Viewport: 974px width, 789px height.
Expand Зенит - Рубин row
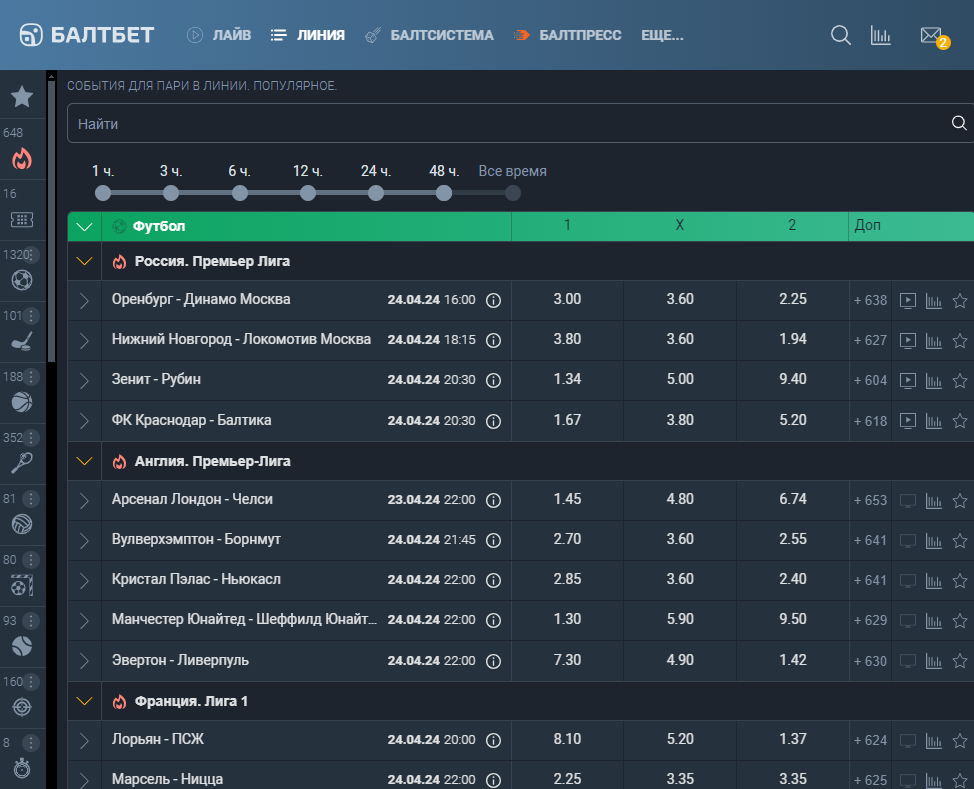(84, 381)
